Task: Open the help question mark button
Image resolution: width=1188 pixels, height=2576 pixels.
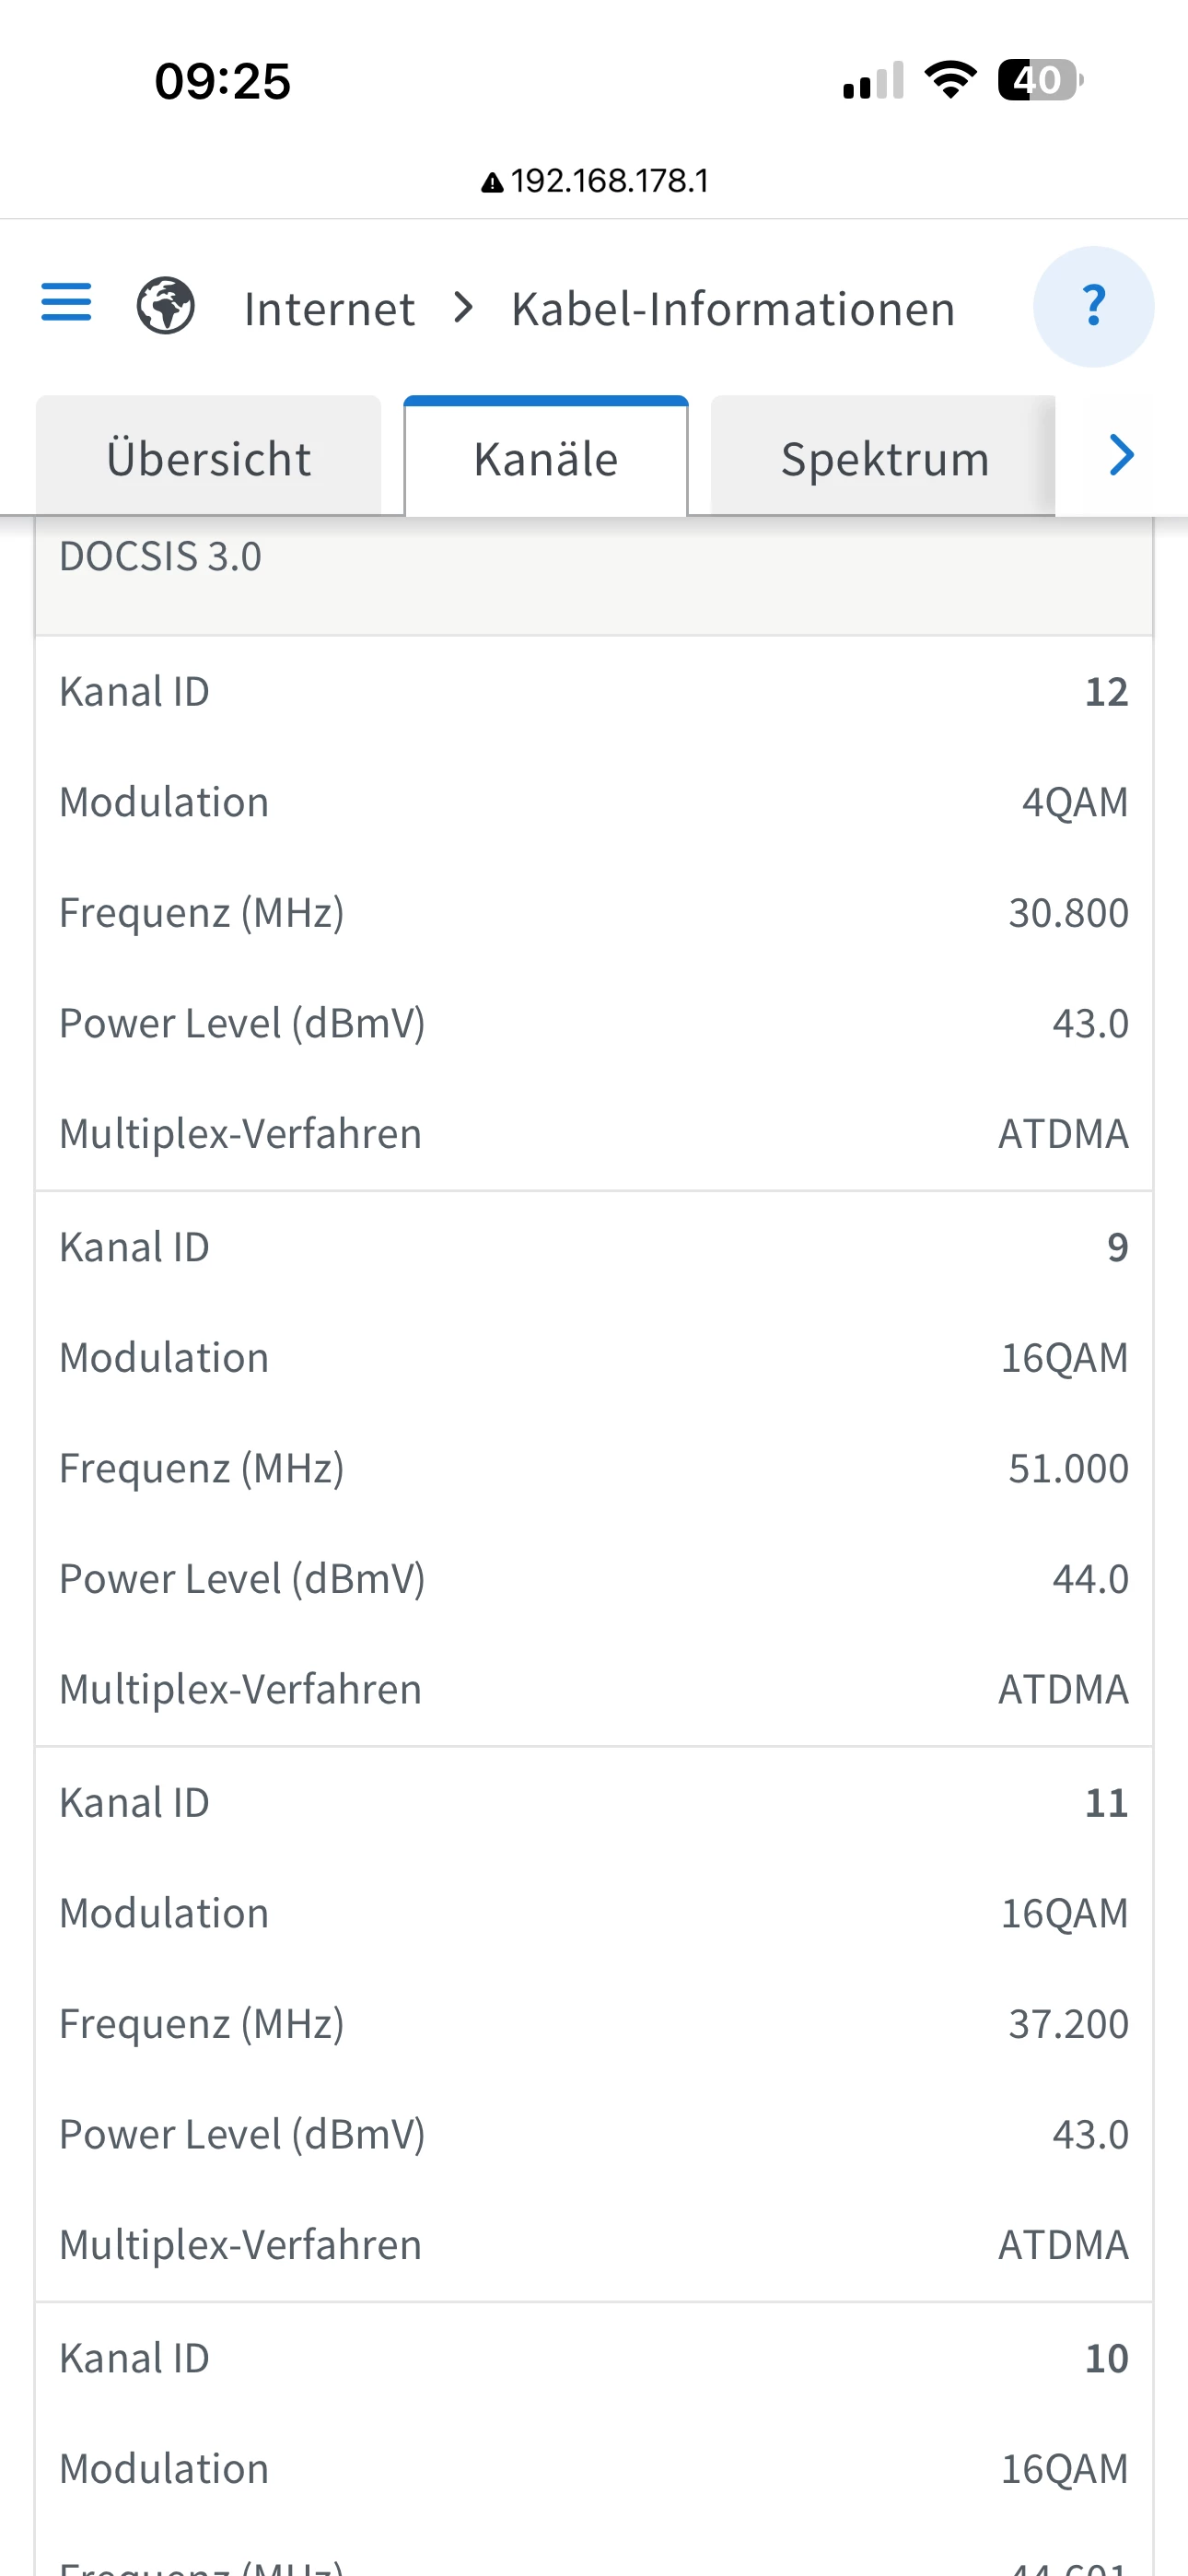Action: (x=1093, y=306)
